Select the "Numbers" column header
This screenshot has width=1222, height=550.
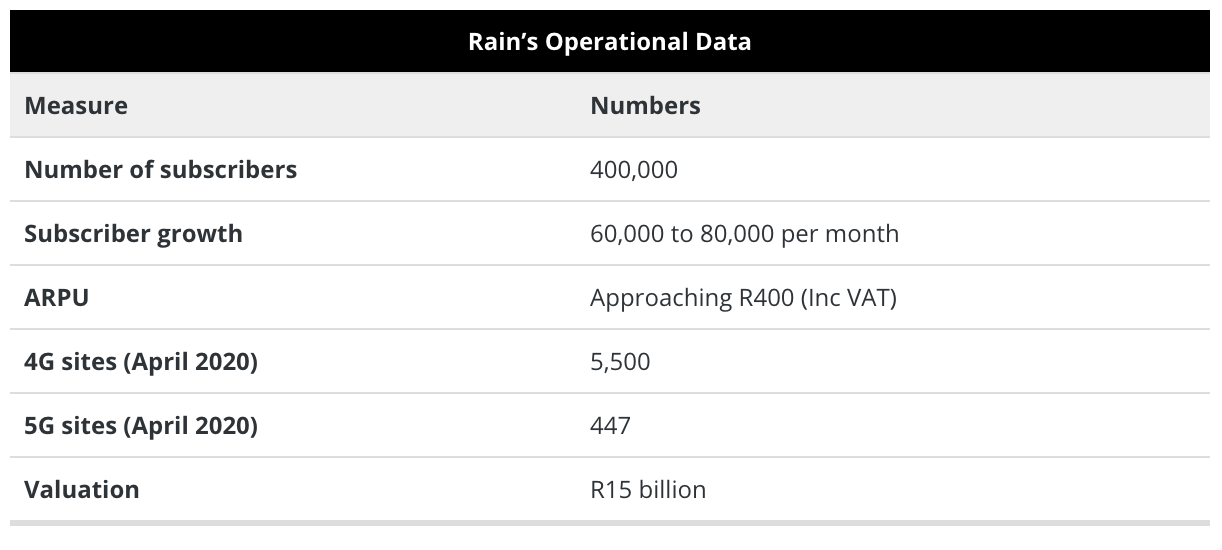[x=645, y=105]
